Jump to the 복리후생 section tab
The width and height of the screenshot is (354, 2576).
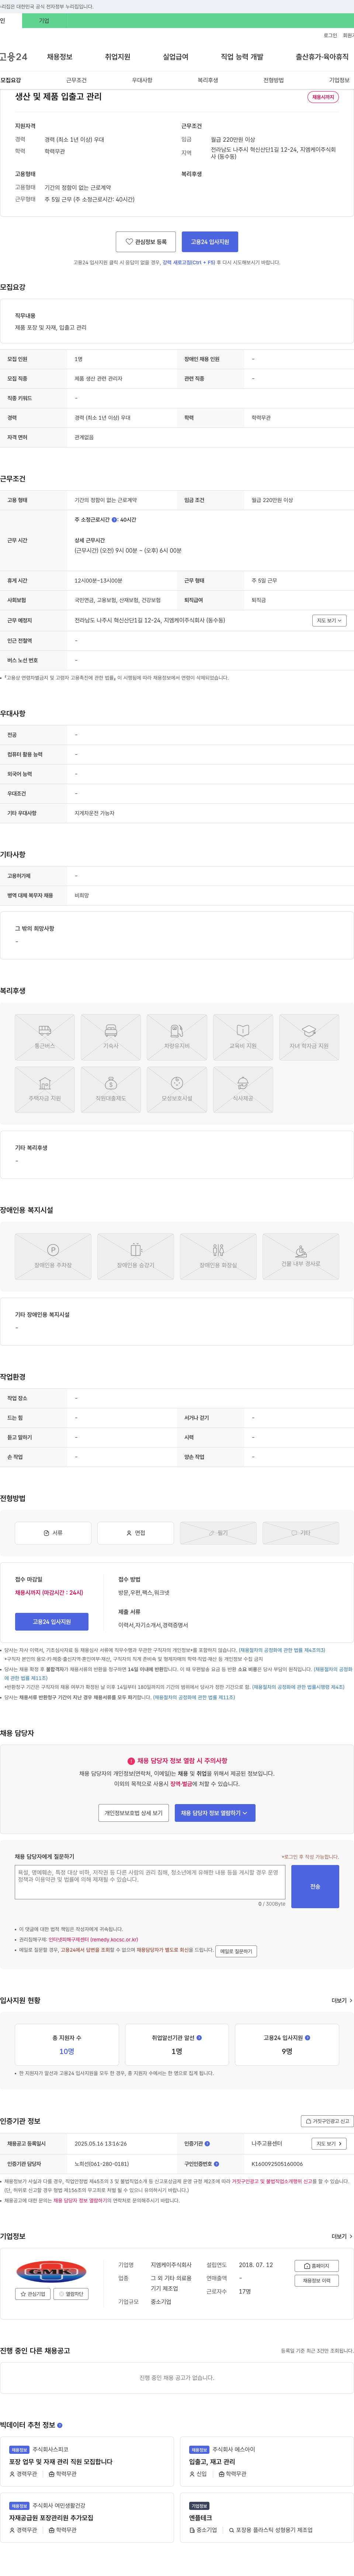click(x=208, y=80)
